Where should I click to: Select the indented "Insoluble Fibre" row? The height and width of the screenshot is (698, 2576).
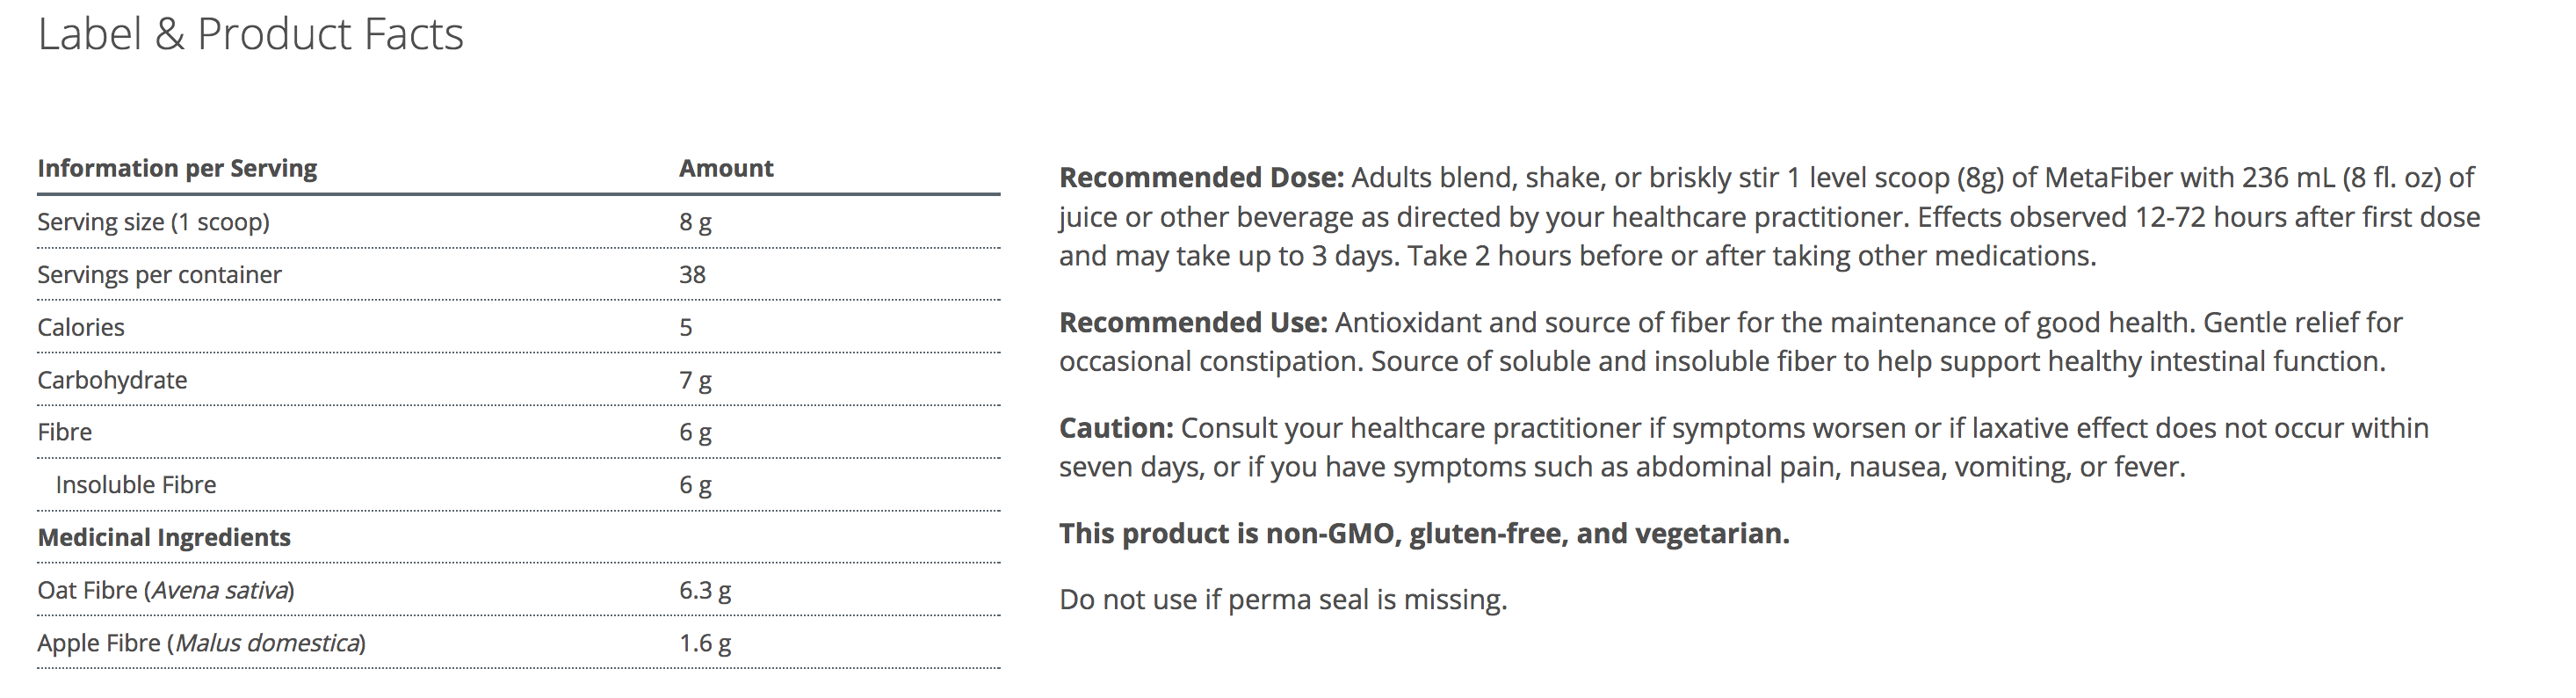[x=136, y=485]
